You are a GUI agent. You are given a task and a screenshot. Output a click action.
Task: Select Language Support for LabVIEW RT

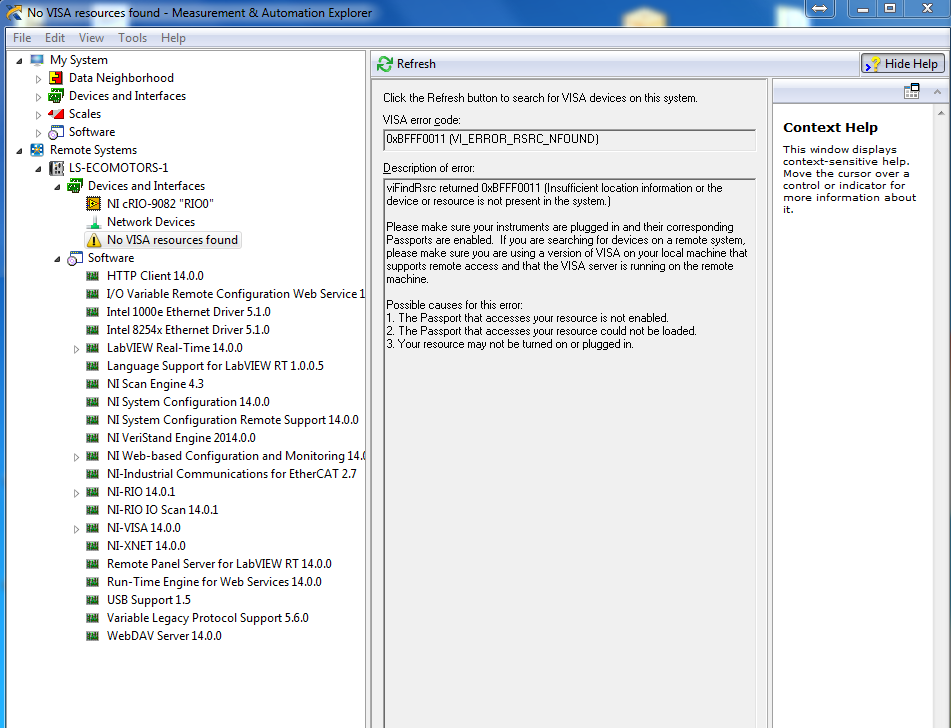coord(215,366)
